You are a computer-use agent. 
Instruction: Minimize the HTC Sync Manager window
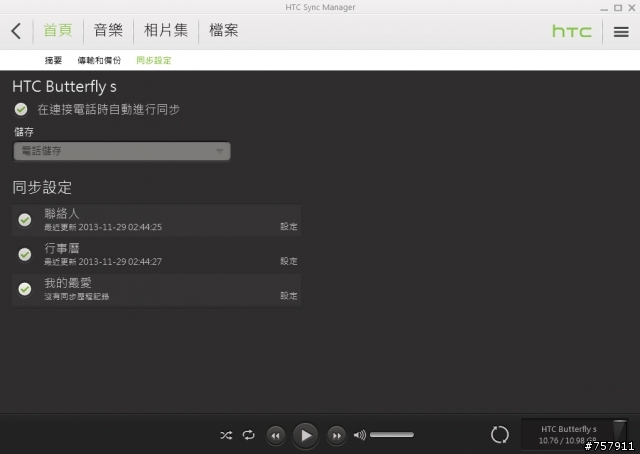click(604, 8)
